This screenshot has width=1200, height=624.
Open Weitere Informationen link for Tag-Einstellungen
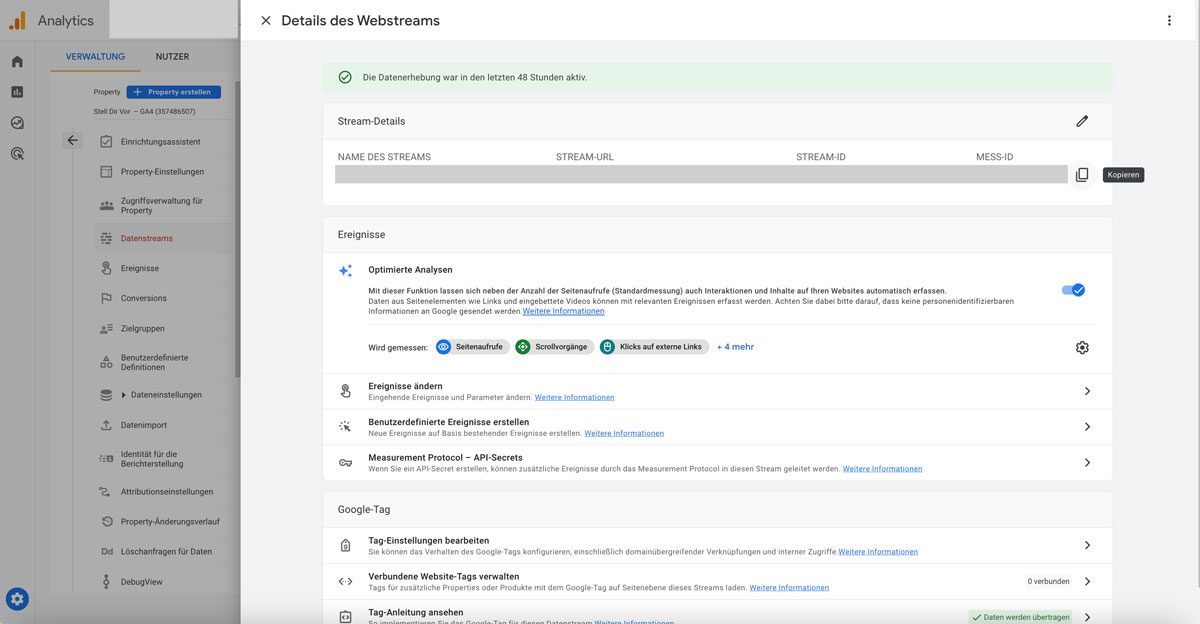(878, 551)
